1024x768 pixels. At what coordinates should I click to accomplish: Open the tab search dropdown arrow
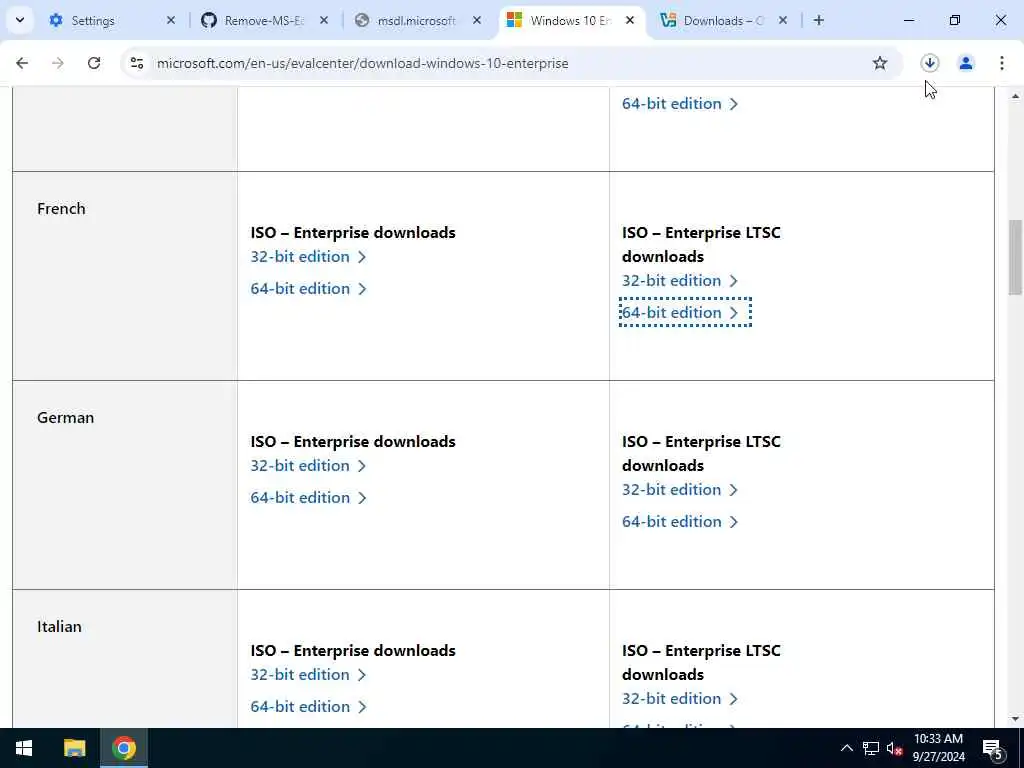pos(20,20)
